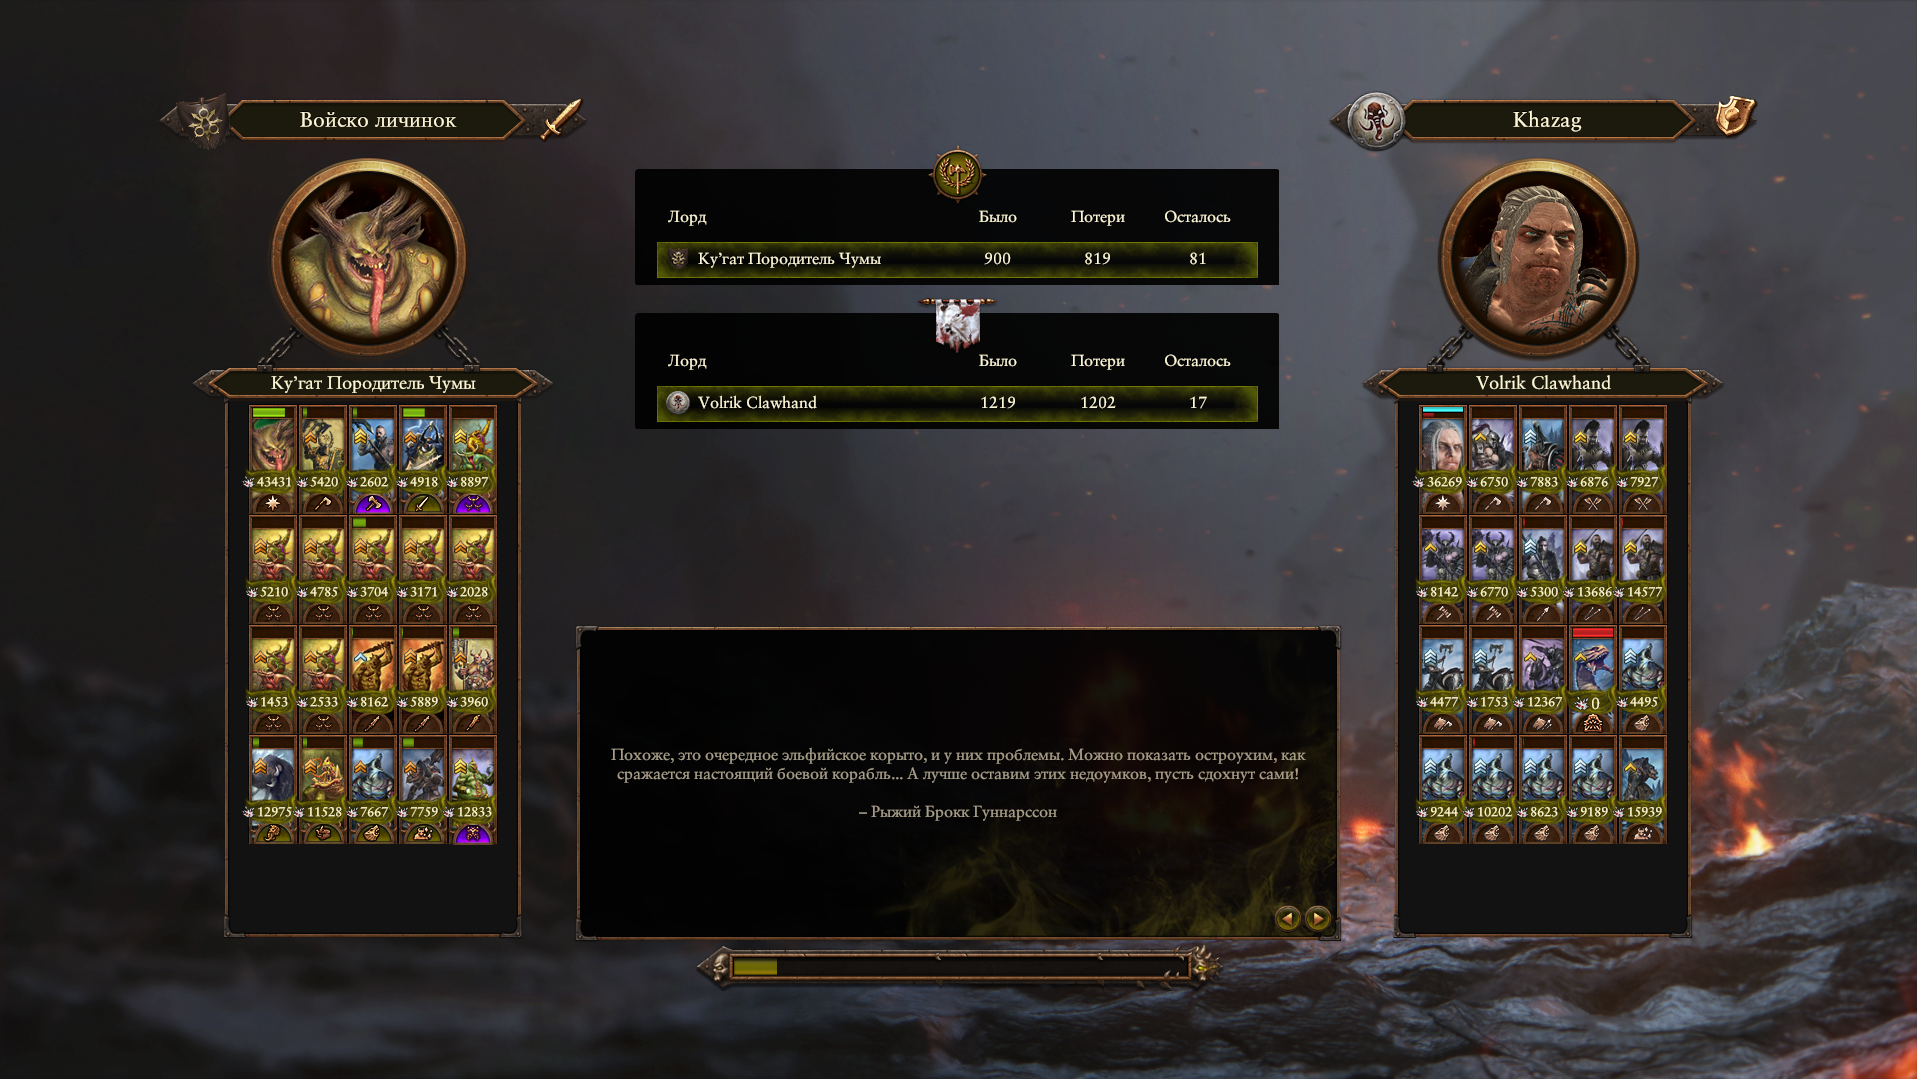1917x1079 pixels.
Task: Click the Ку'гат Породитель Чумы portrait
Action: pos(369,259)
